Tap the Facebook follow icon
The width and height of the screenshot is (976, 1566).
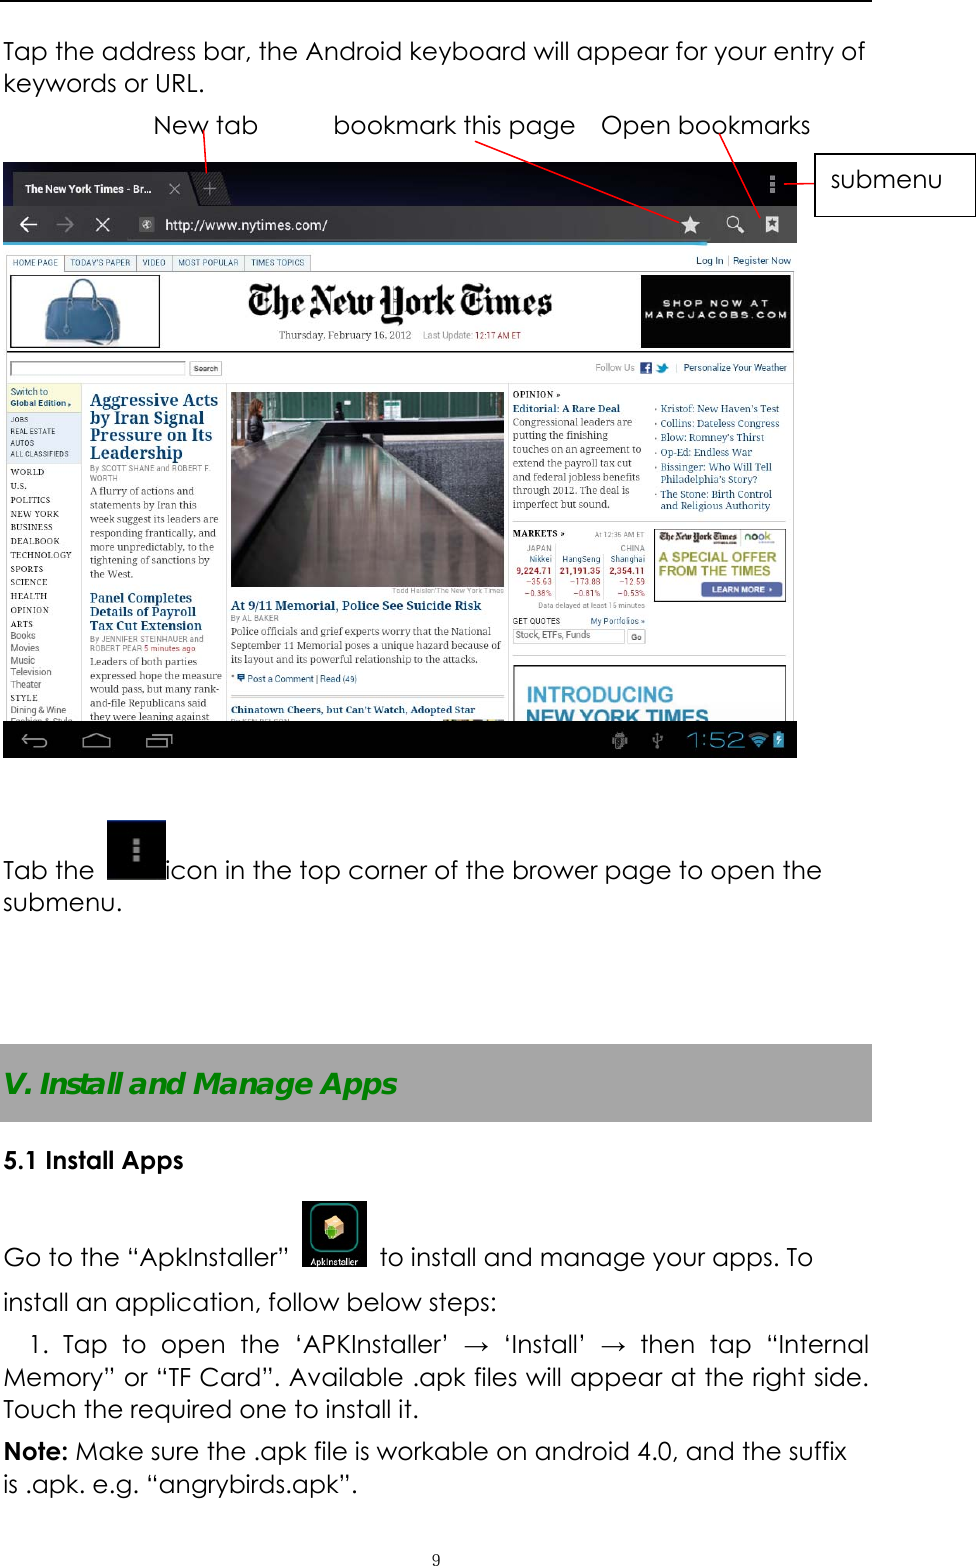click(x=647, y=368)
